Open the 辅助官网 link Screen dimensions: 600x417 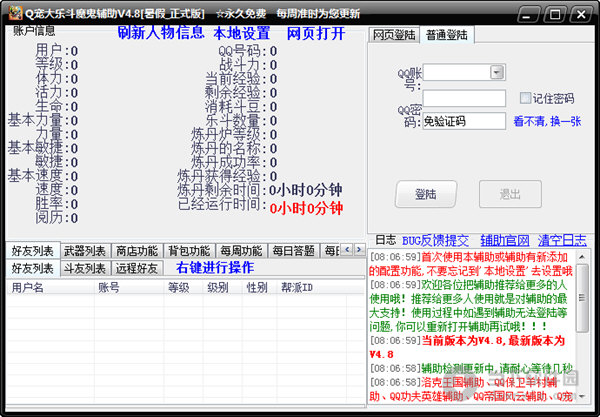(505, 241)
